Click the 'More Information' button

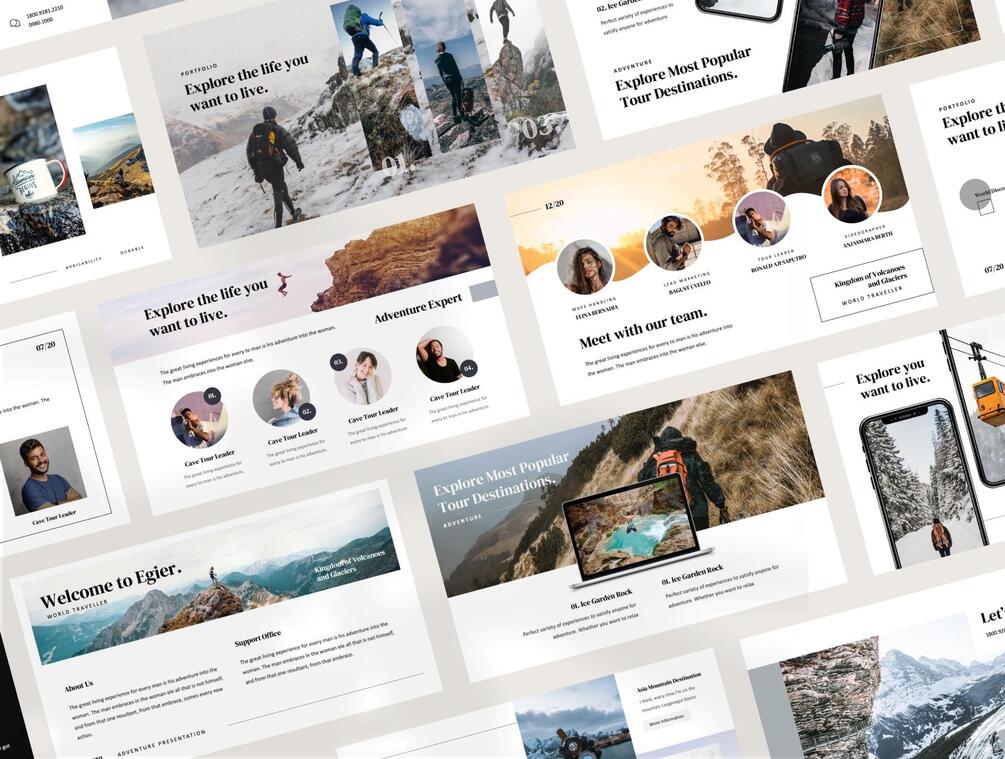click(x=667, y=721)
